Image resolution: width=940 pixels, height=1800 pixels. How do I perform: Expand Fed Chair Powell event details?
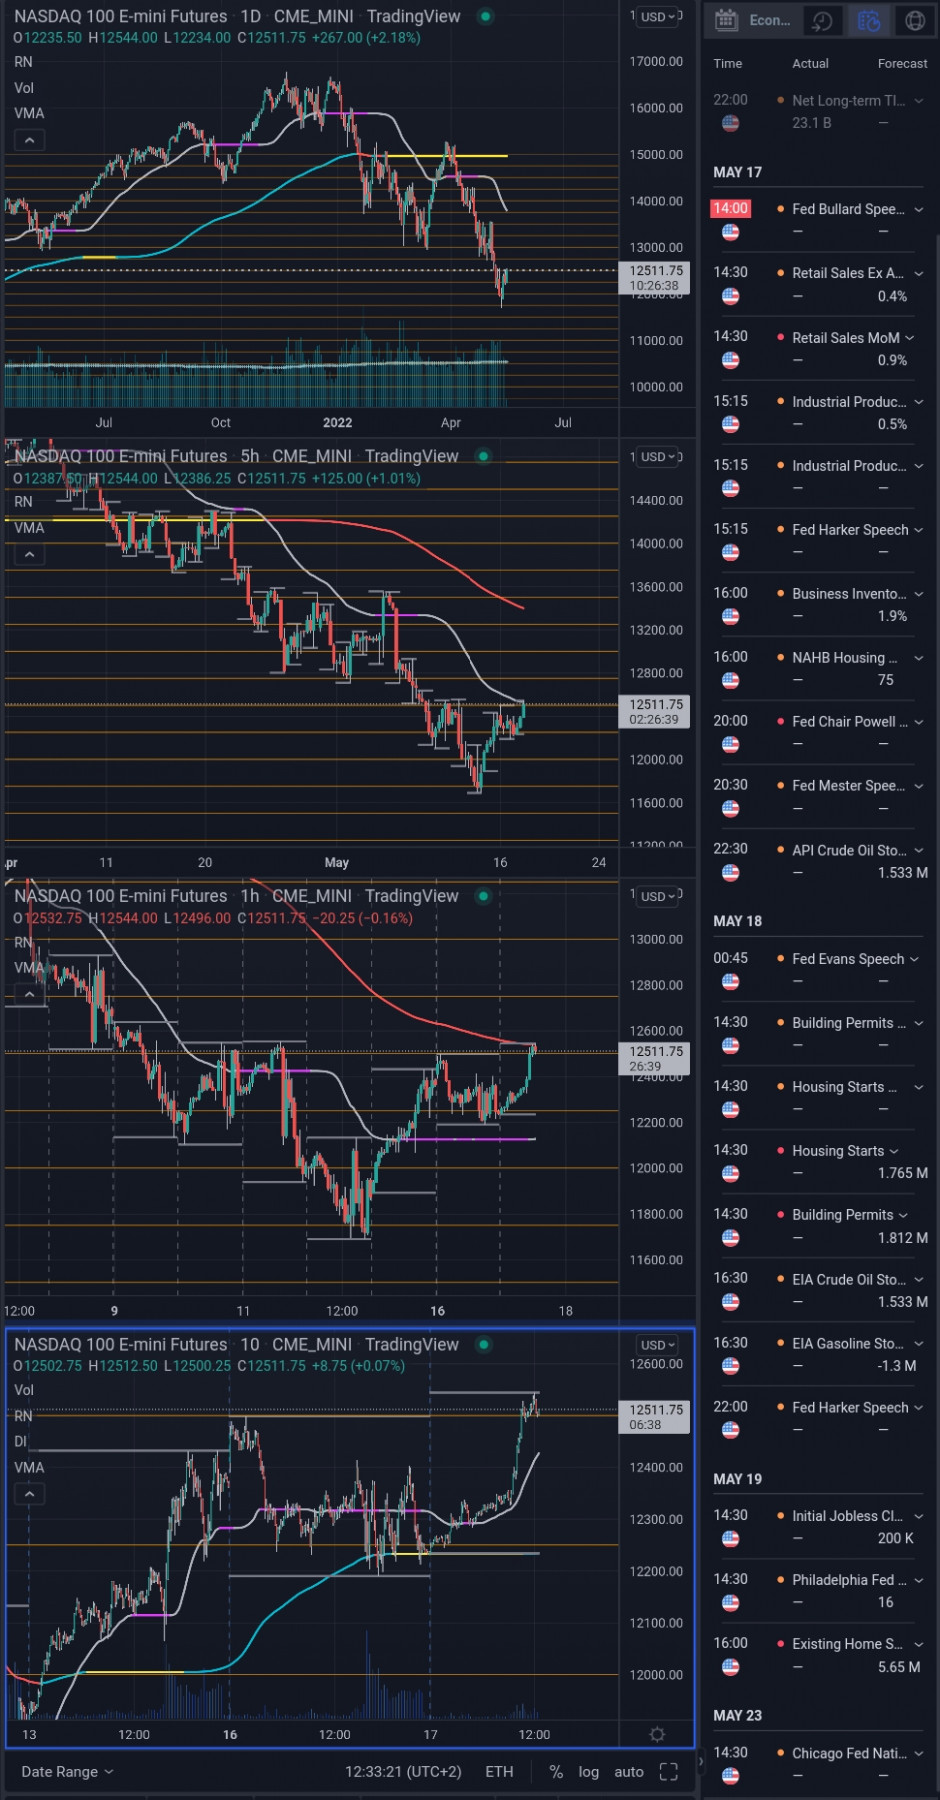[x=919, y=722]
